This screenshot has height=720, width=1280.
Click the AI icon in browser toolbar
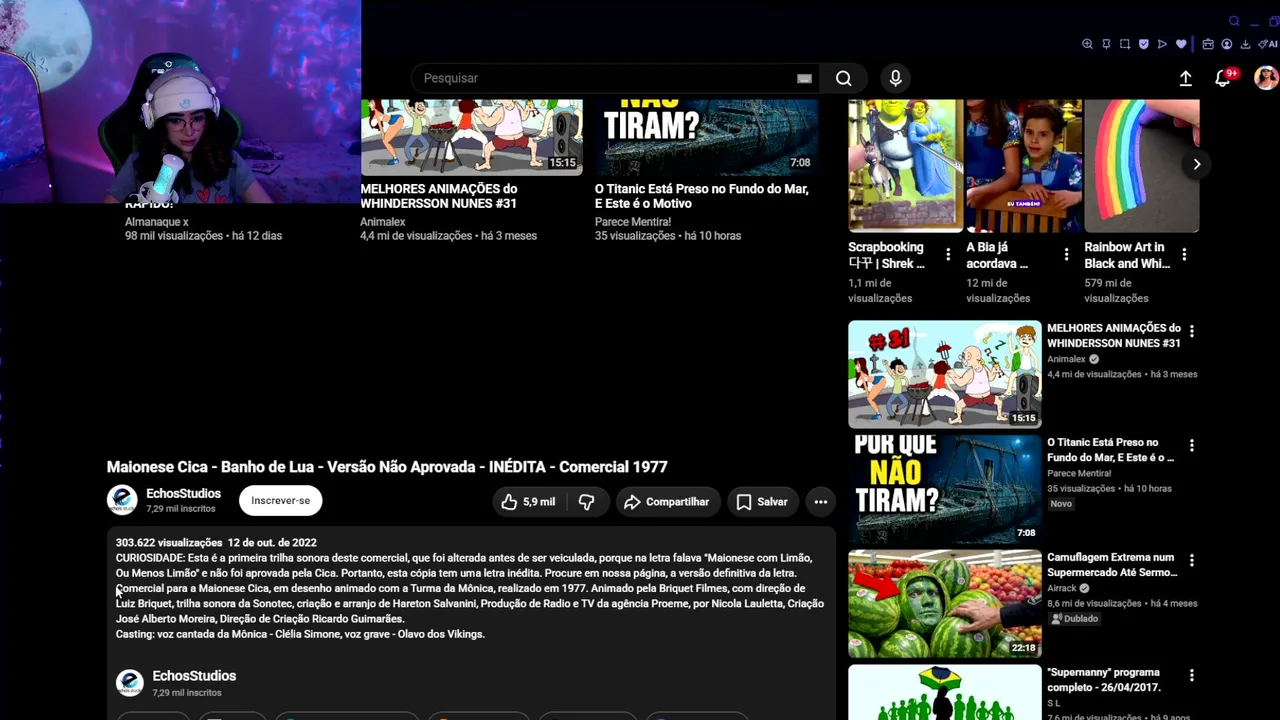tap(1267, 44)
